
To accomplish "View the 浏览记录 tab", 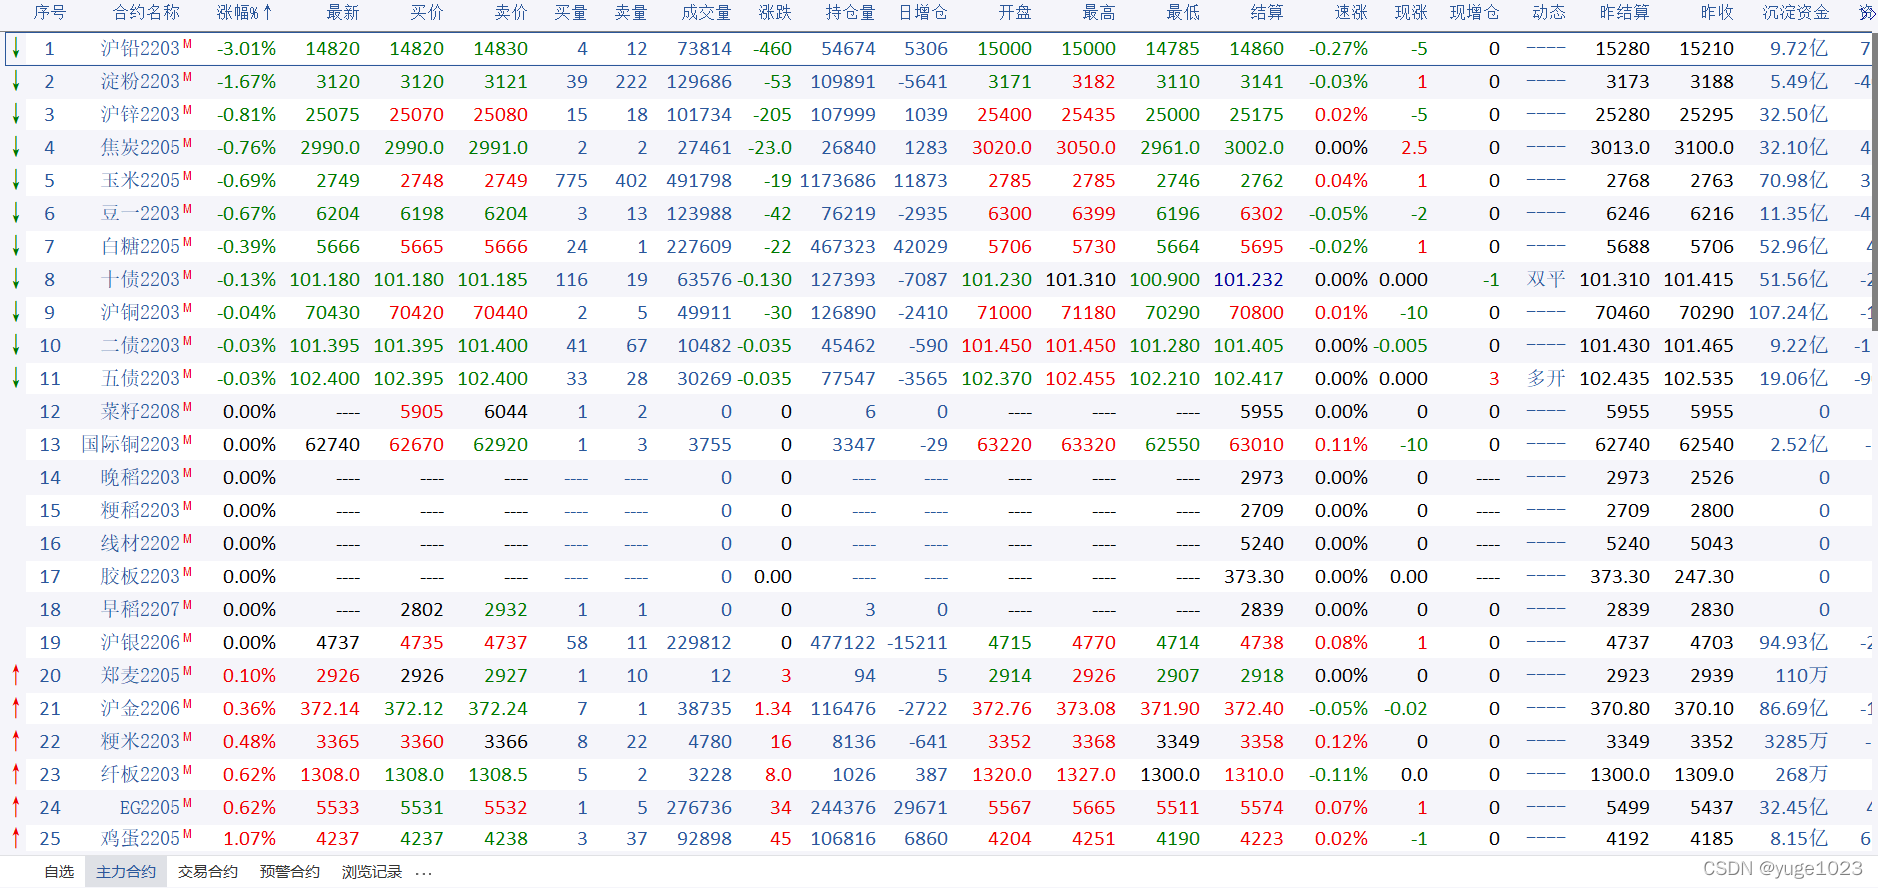I will 372,872.
